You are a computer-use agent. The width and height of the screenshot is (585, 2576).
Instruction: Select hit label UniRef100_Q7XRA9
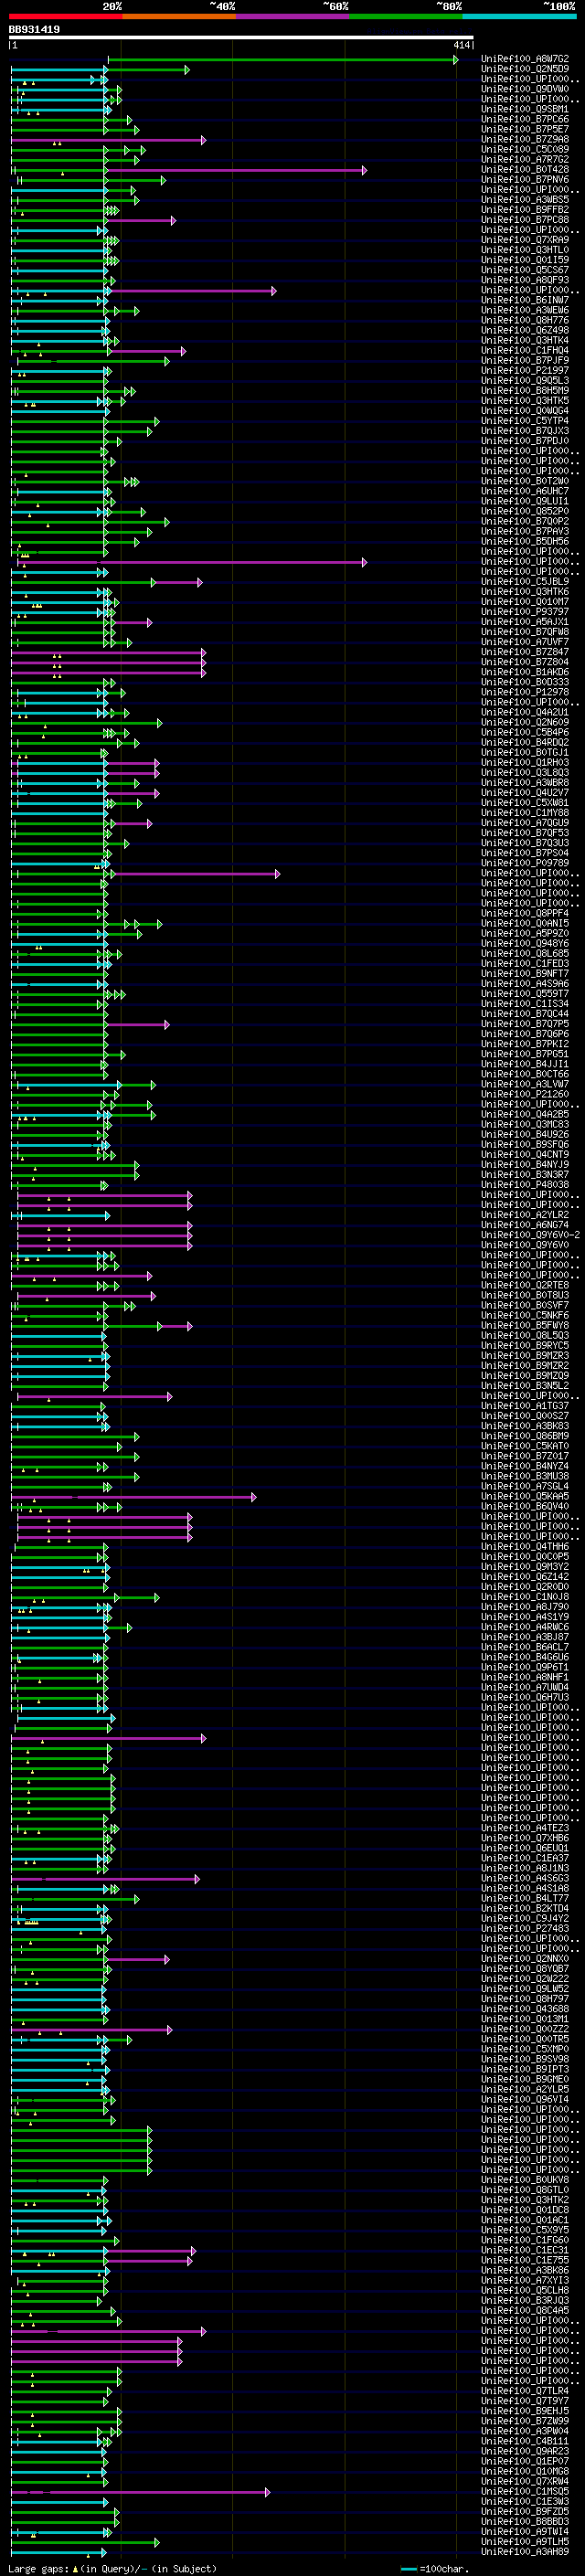pos(525,240)
